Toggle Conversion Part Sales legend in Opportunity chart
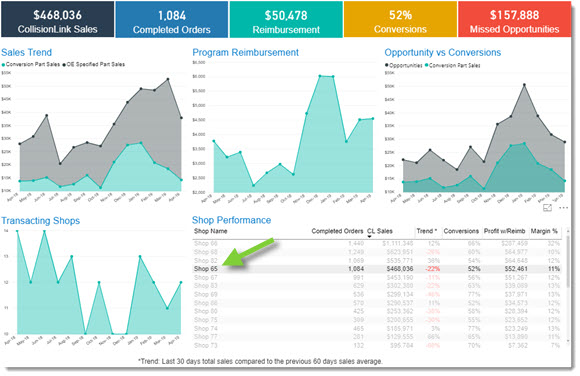 [453, 66]
